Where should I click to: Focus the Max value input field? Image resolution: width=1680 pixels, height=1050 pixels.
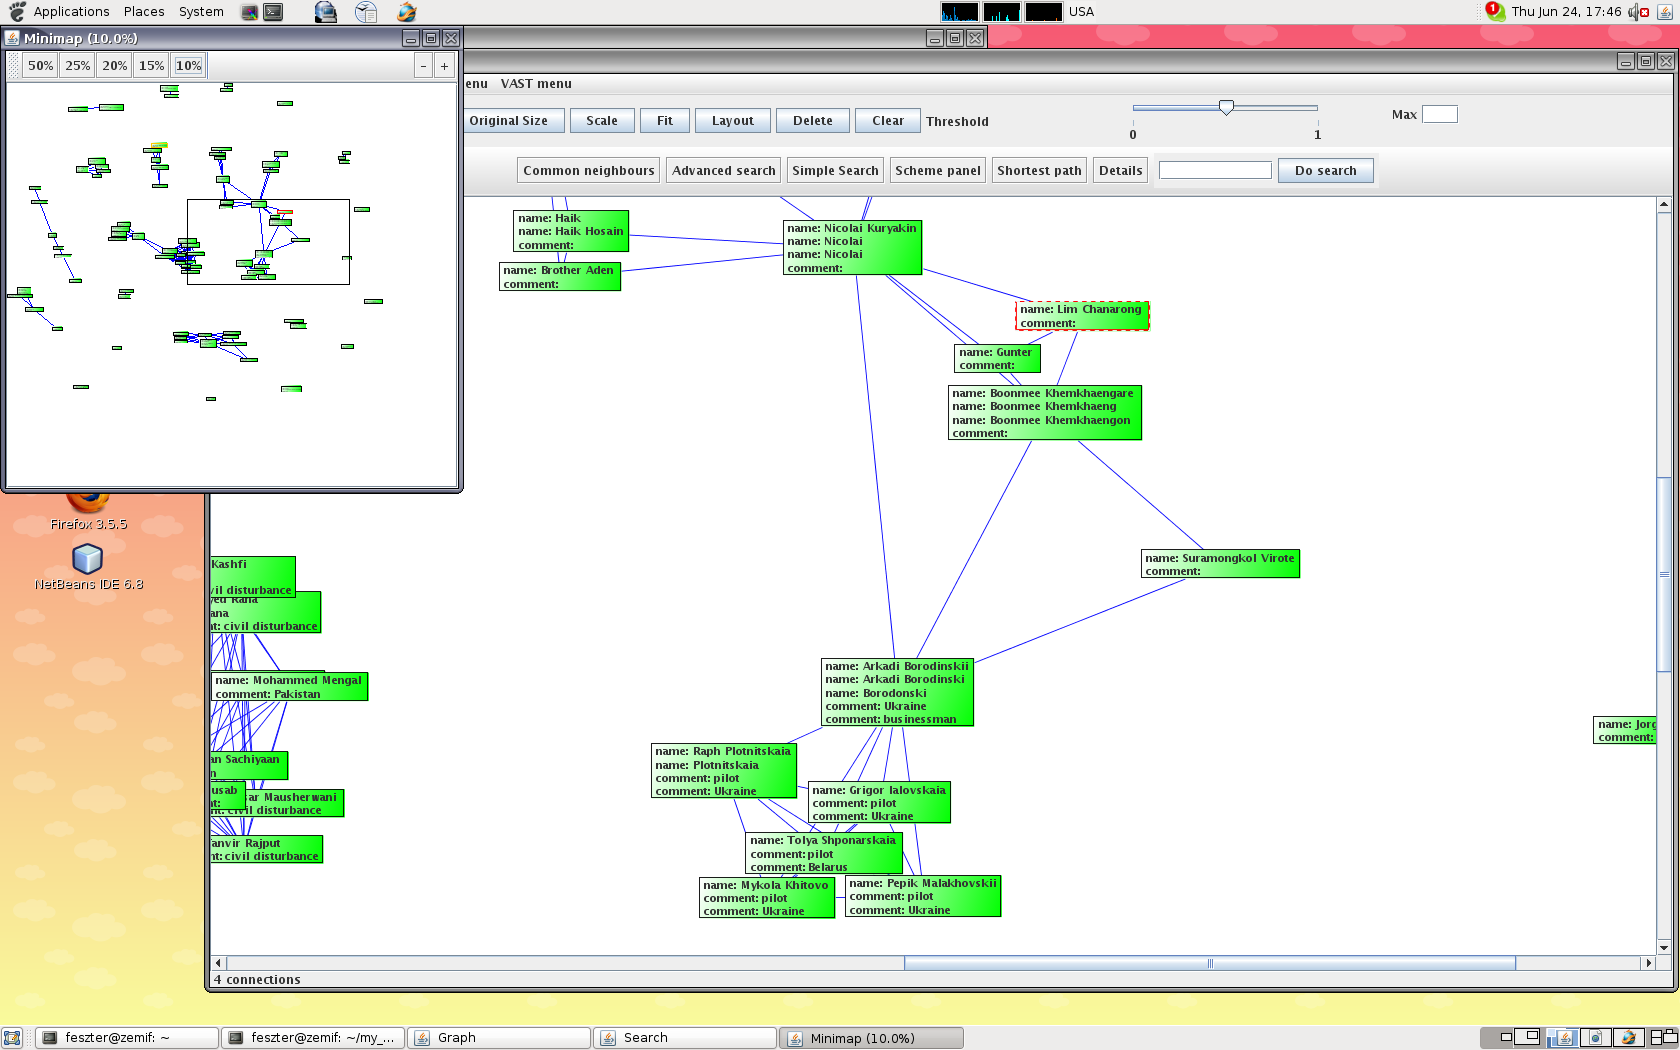[x=1440, y=114]
